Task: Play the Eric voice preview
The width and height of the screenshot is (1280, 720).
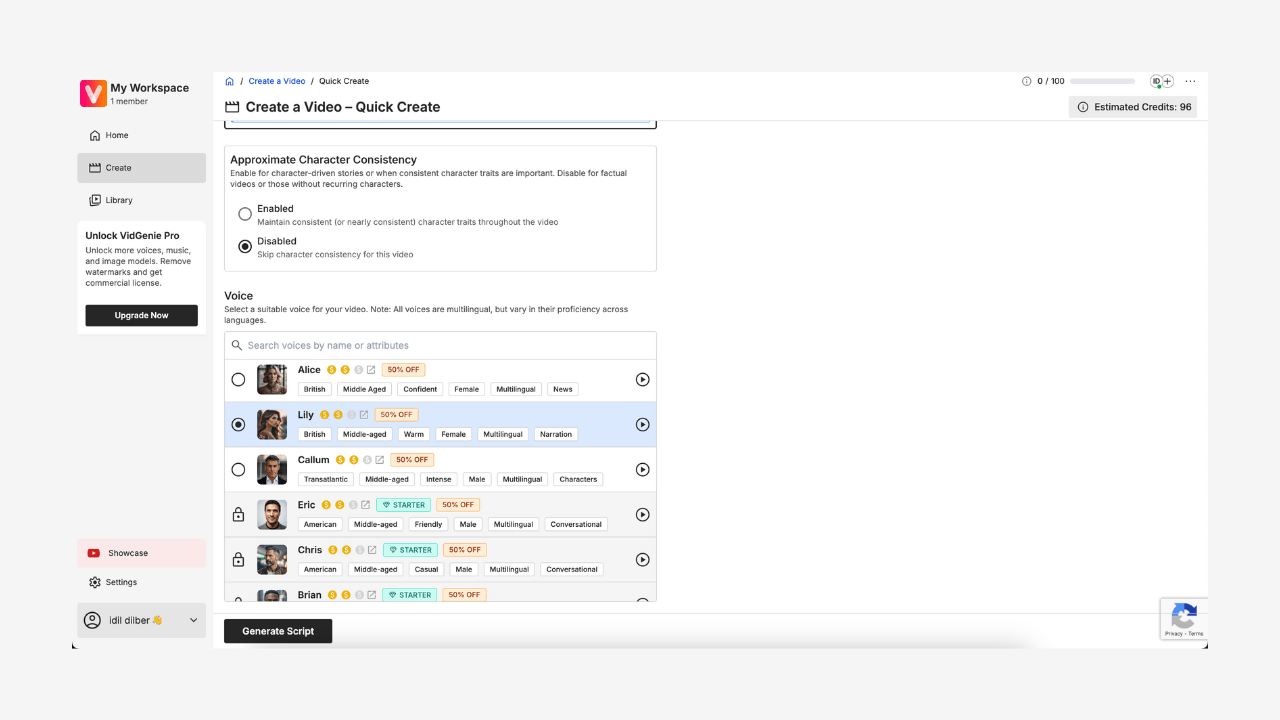Action: click(x=643, y=514)
